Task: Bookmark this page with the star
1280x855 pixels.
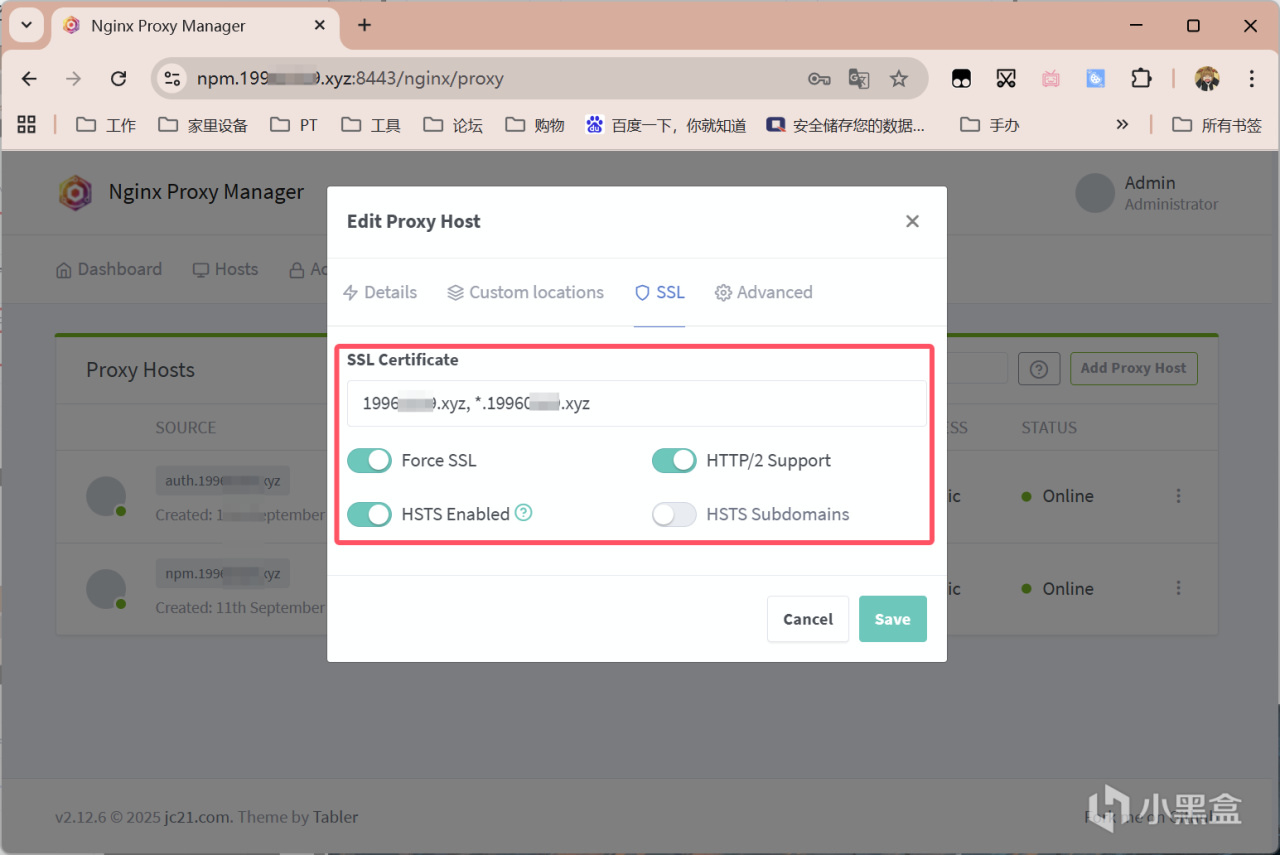Action: [899, 79]
